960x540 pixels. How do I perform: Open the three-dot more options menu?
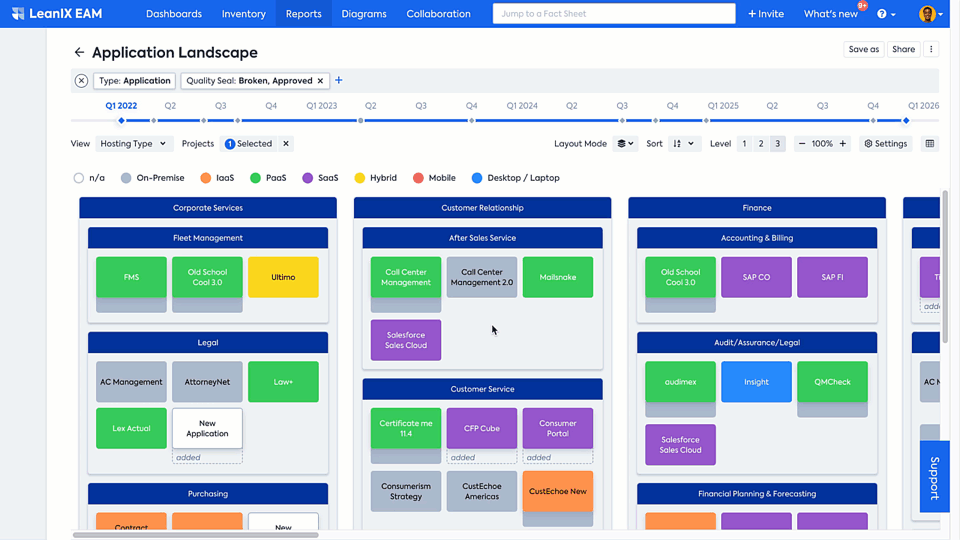tap(931, 49)
